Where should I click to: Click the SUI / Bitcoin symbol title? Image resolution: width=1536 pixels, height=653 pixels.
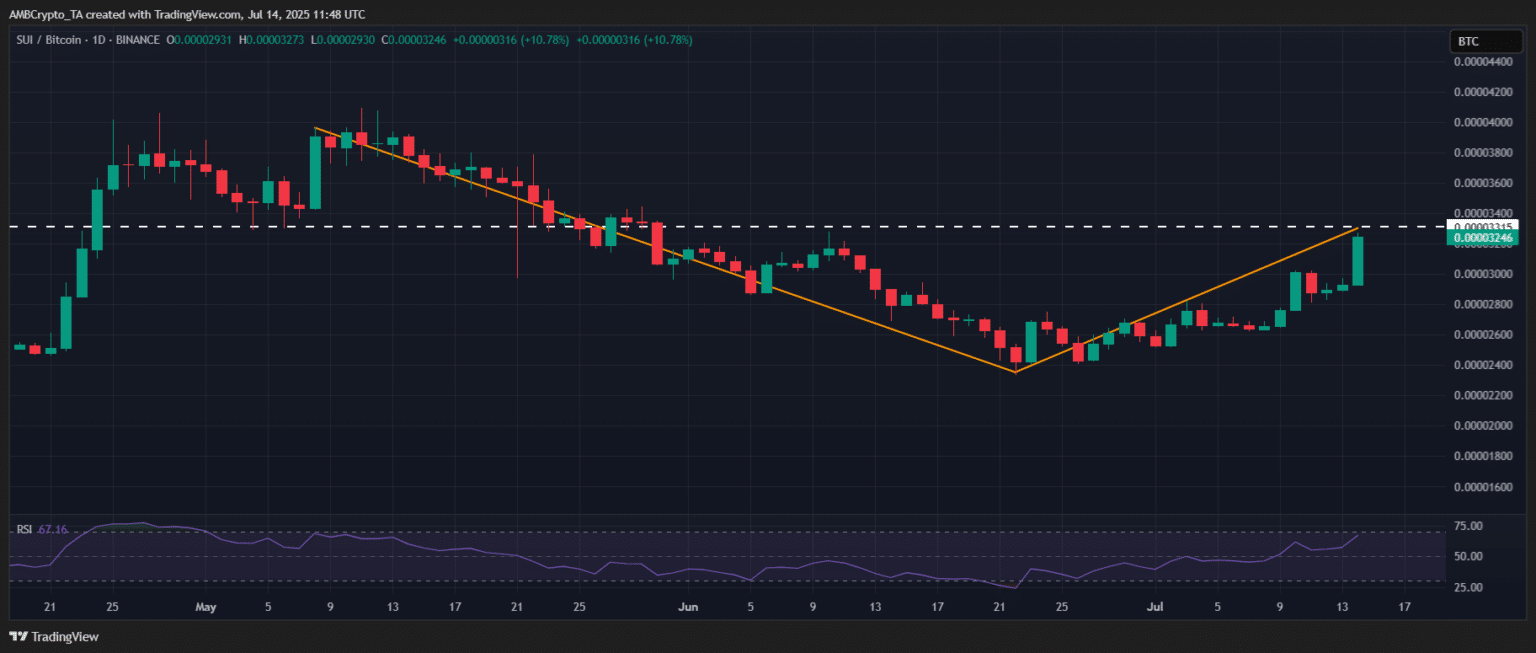click(48, 39)
